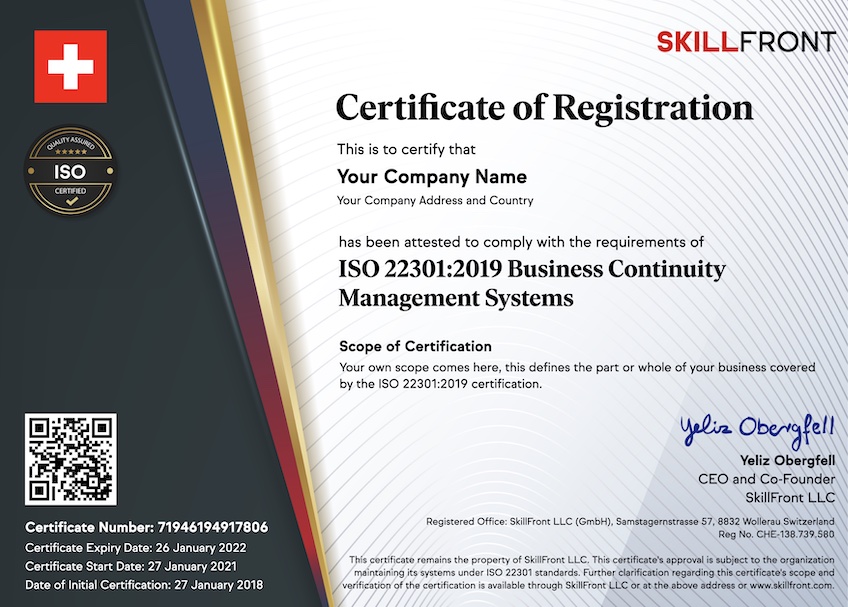The width and height of the screenshot is (848, 607).
Task: Click 'maintaining its systems under ISO 22301' line
Action: (x=594, y=572)
